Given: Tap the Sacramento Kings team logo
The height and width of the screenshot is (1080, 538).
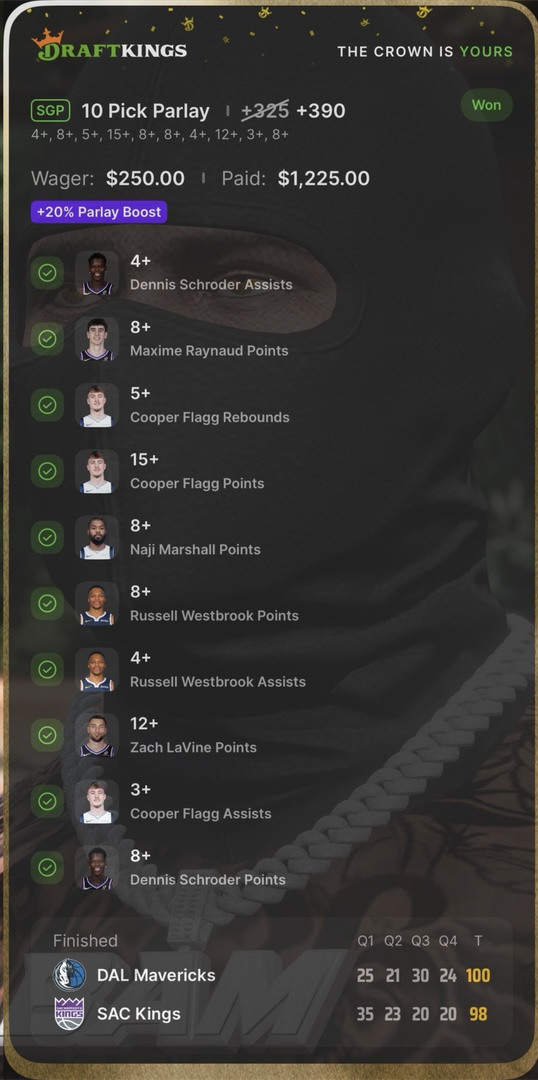Looking at the screenshot, I should (70, 1014).
